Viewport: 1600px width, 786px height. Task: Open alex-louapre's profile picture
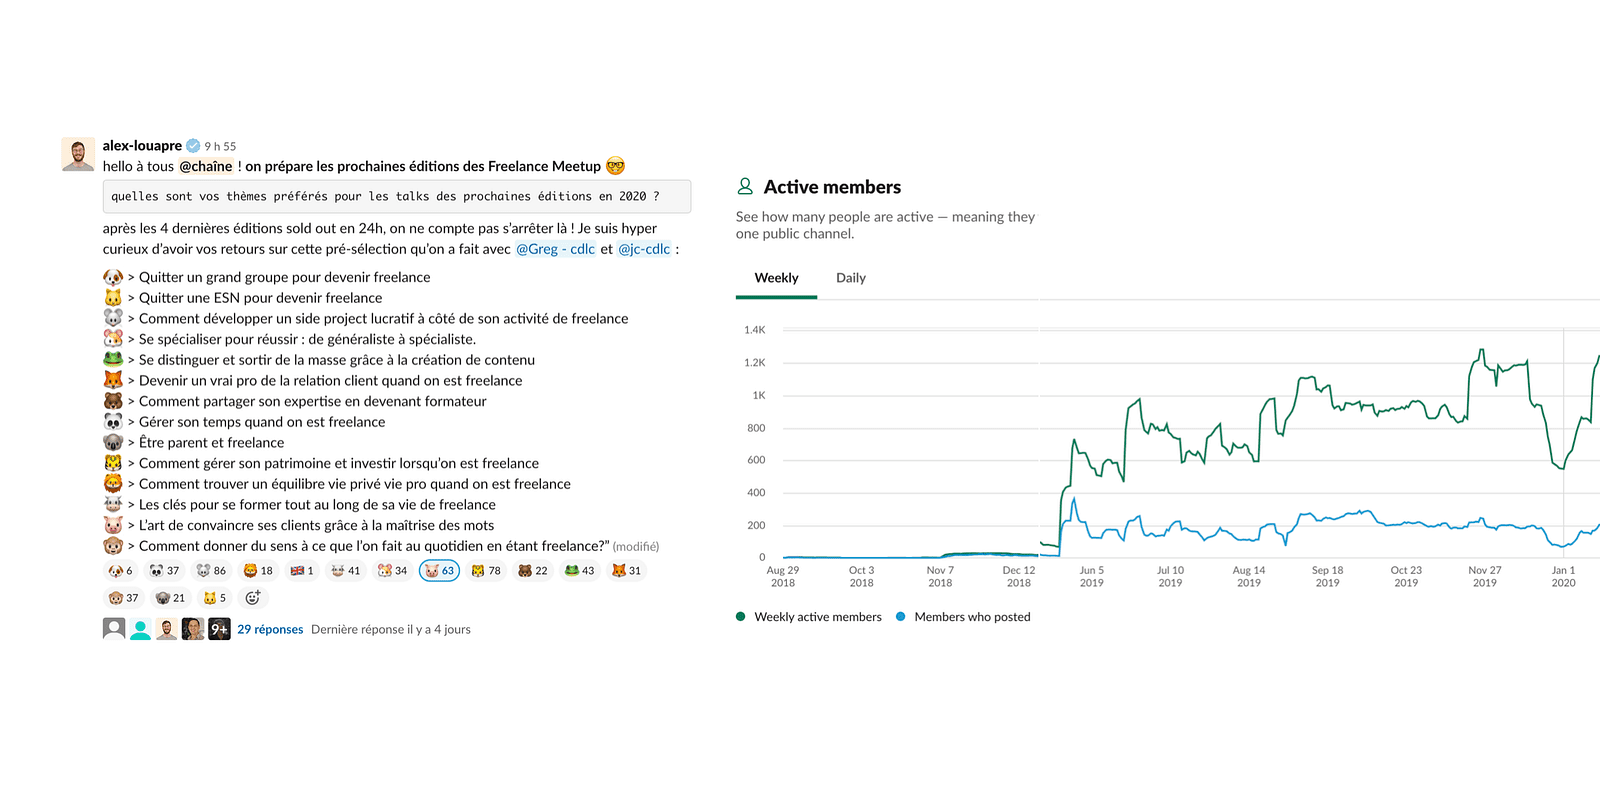(78, 154)
